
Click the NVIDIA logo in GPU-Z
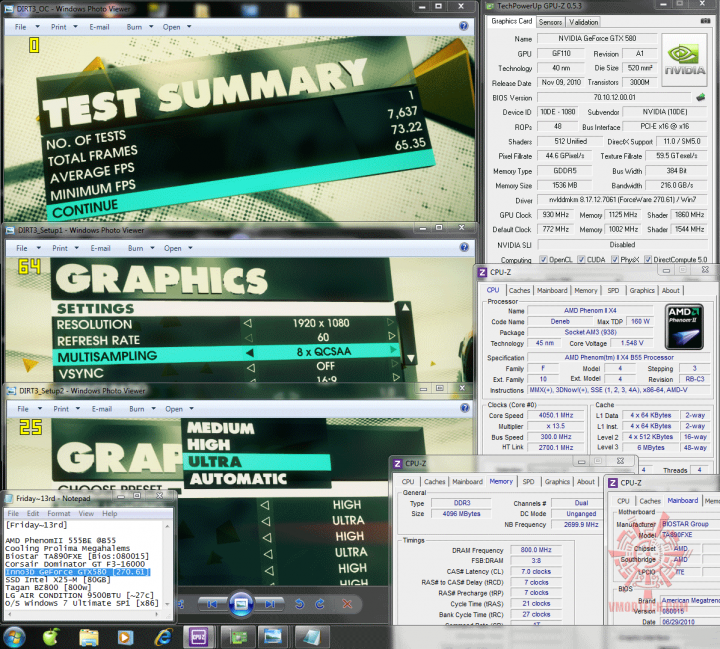tap(684, 60)
